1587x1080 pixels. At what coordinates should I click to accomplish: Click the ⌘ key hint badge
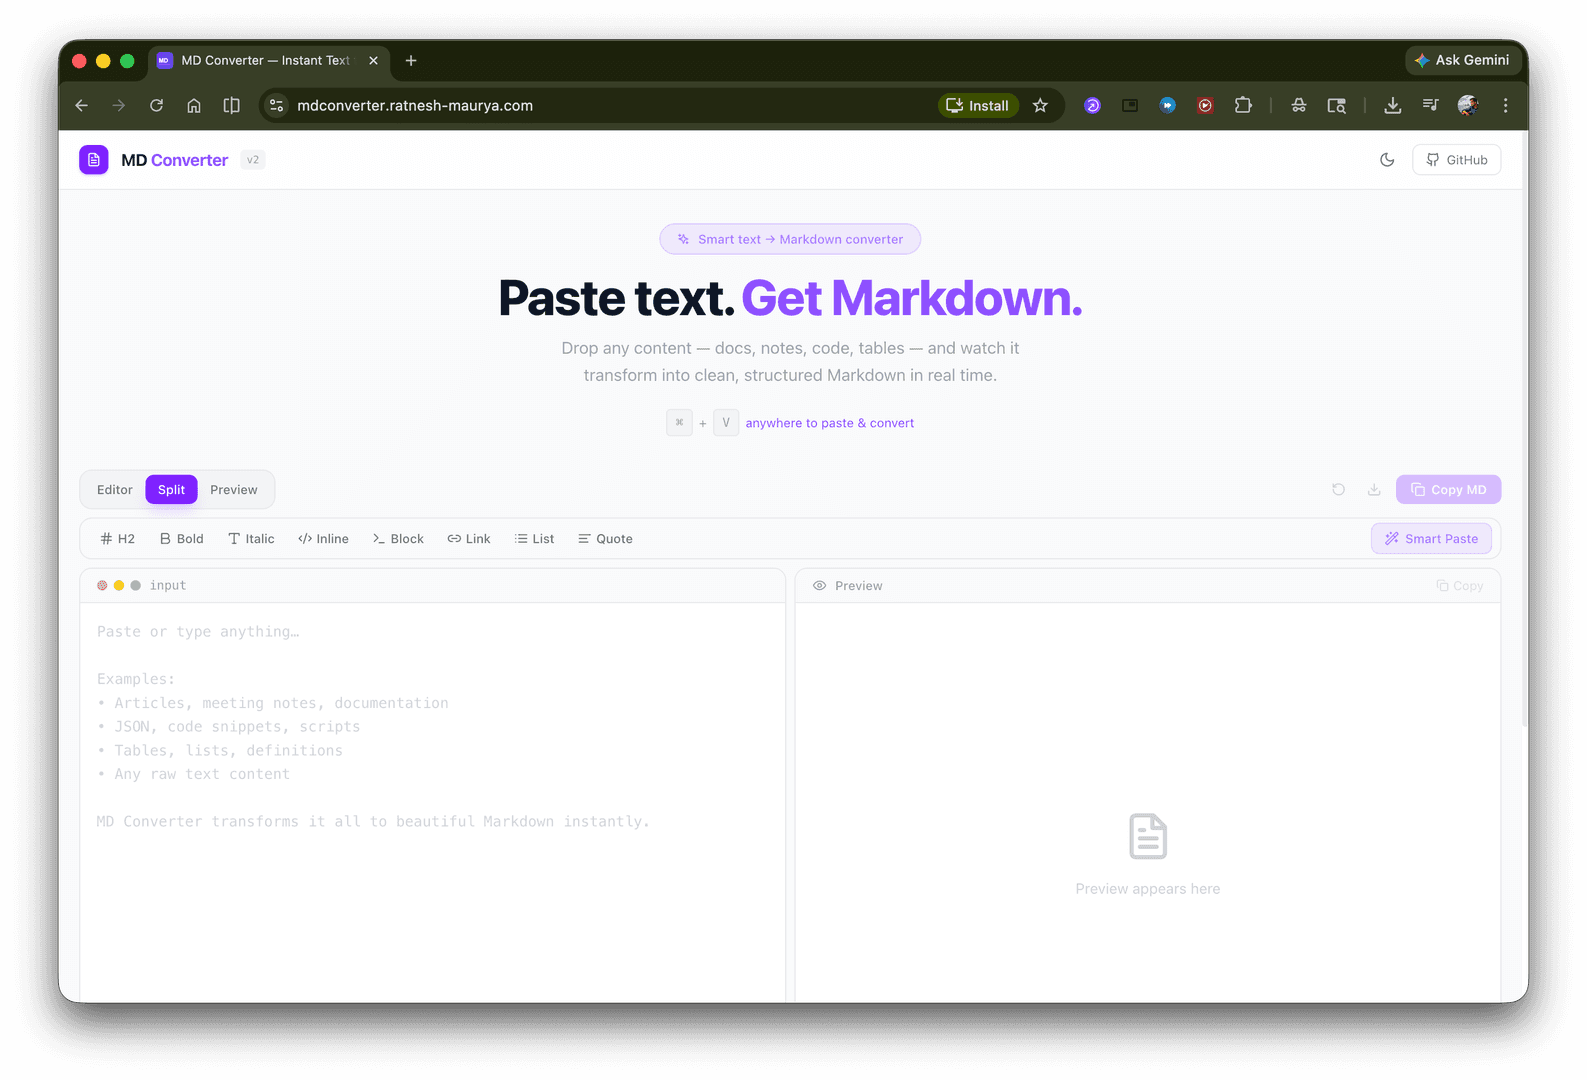click(x=679, y=423)
